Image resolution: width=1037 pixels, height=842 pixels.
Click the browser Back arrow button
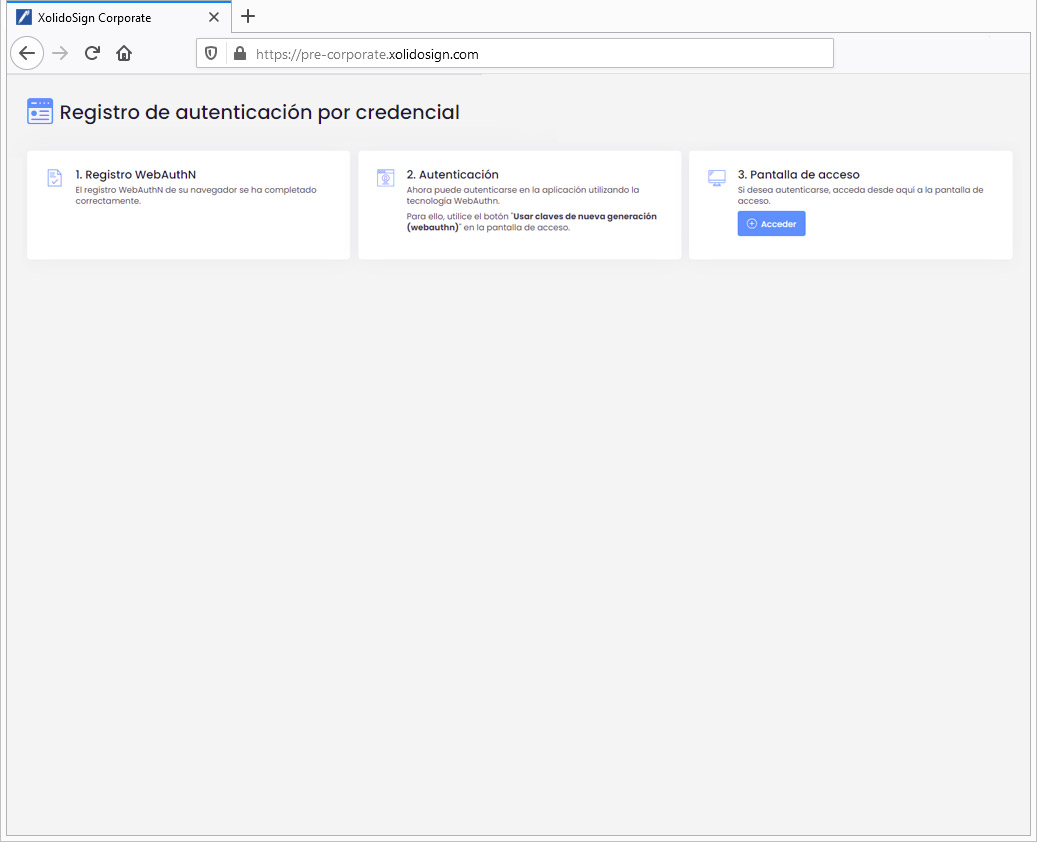coord(27,53)
